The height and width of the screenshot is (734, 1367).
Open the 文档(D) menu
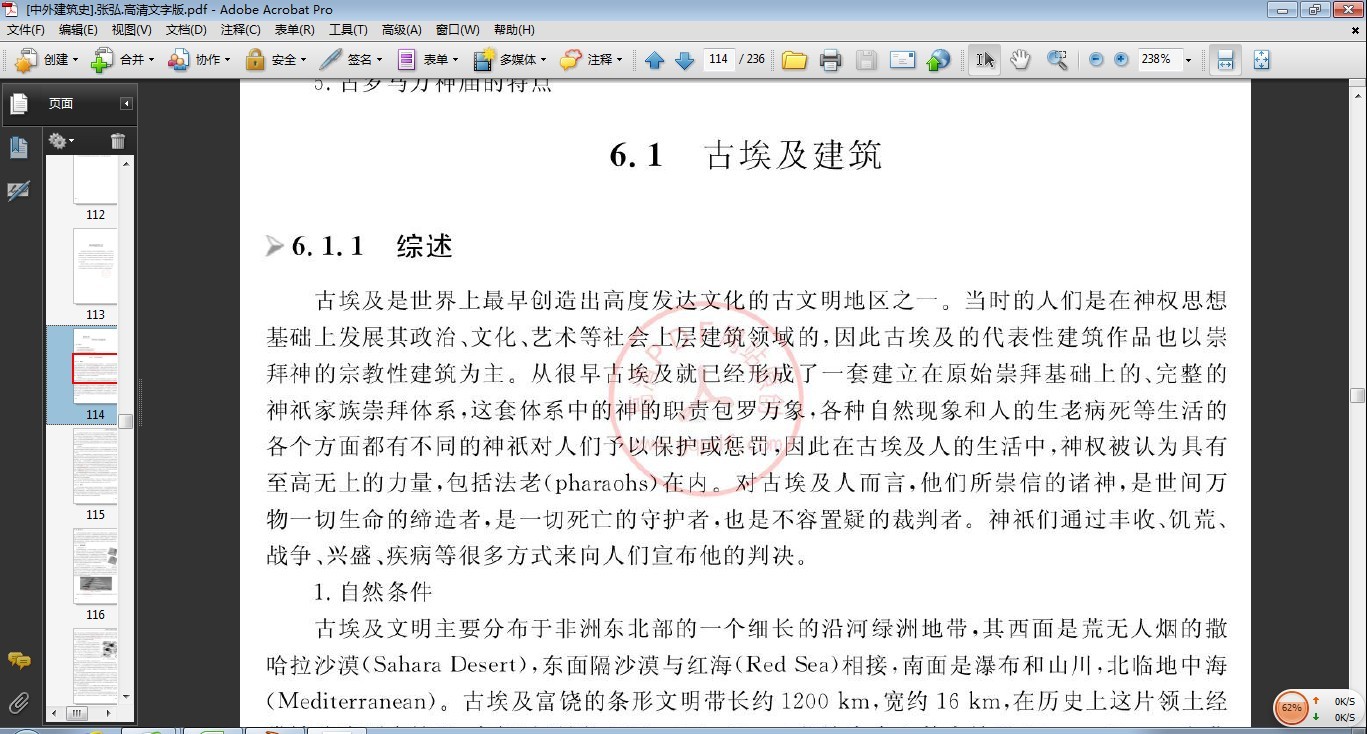pyautogui.click(x=186, y=30)
